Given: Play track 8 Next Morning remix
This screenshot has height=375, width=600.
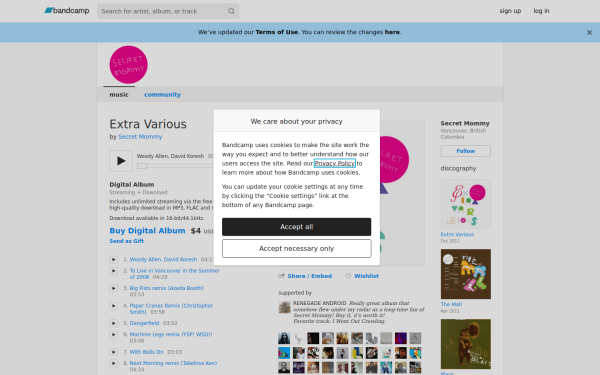Looking at the screenshot, I should click(113, 363).
